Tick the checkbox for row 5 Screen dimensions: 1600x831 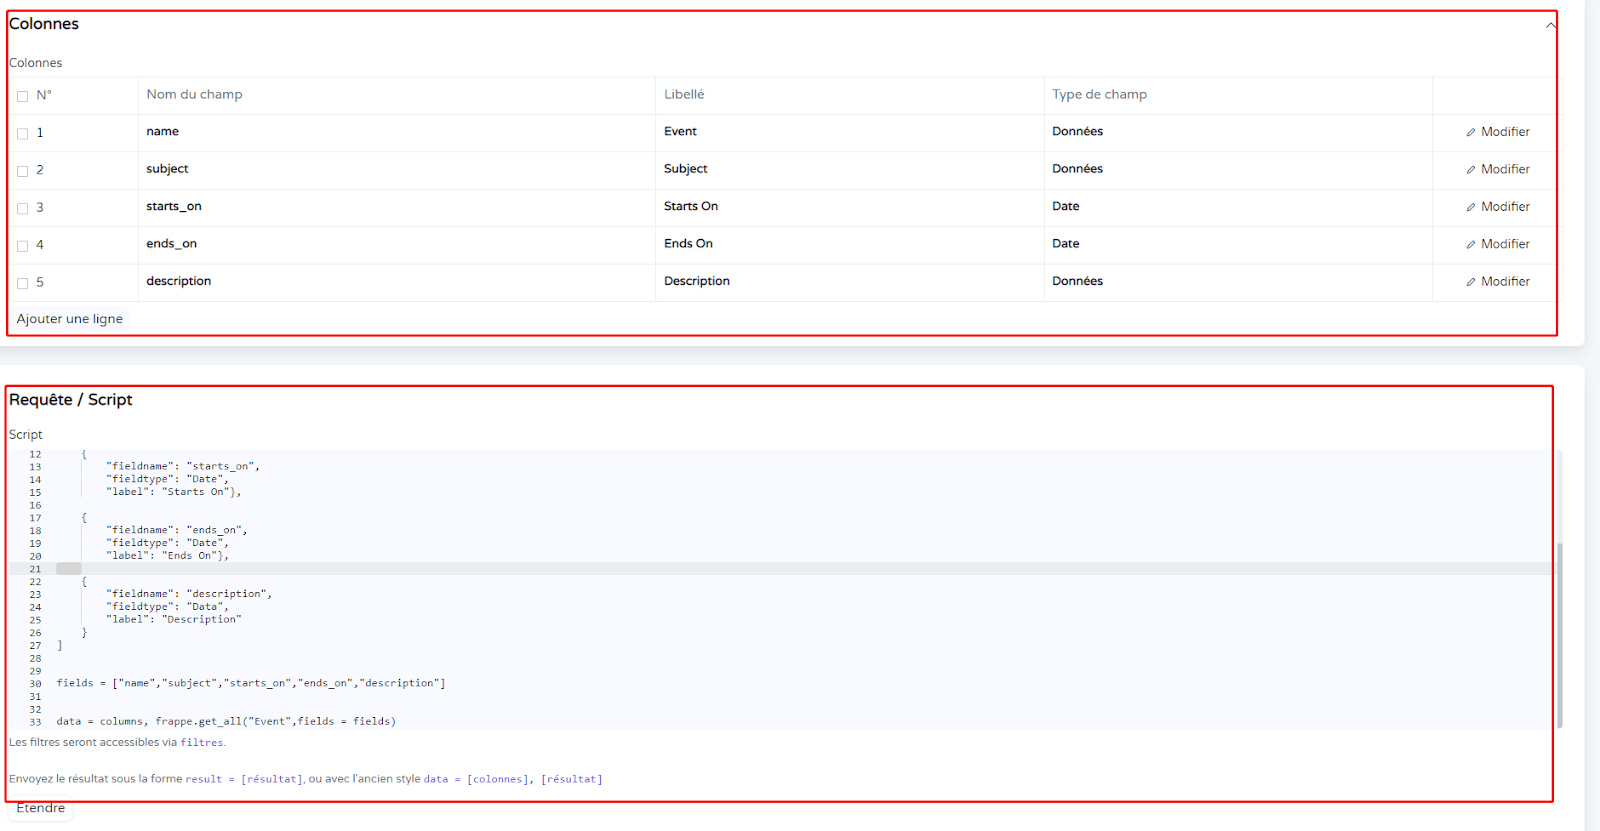coord(22,283)
